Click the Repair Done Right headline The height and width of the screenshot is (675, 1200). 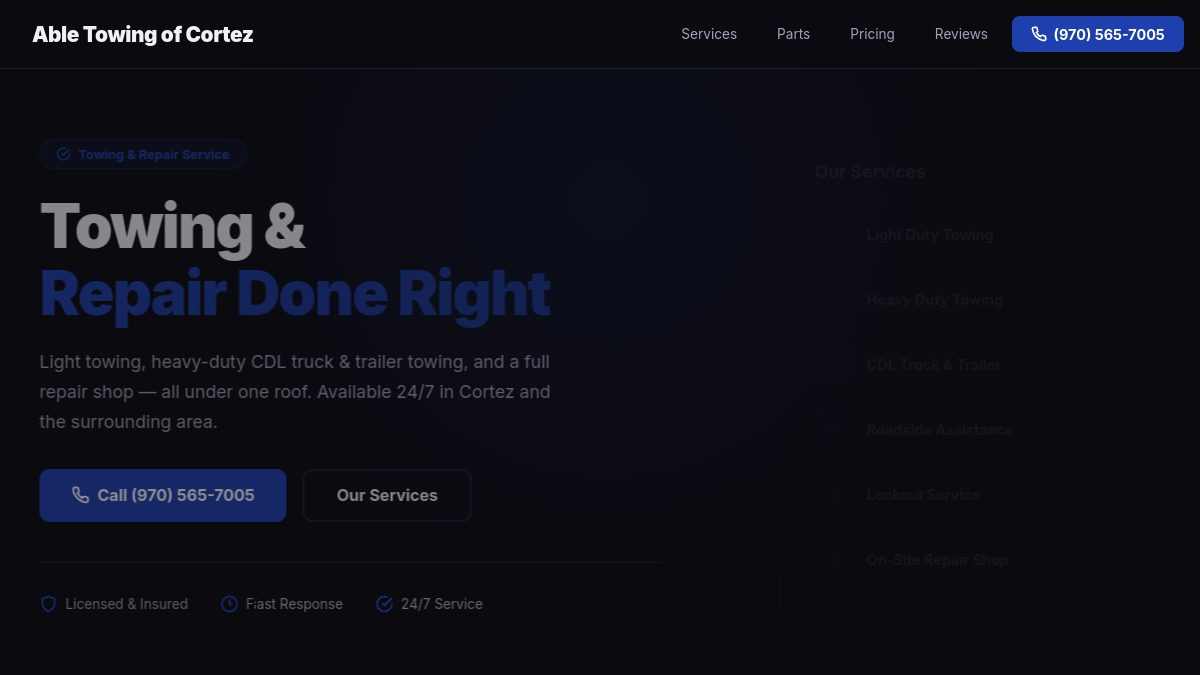[x=295, y=293]
